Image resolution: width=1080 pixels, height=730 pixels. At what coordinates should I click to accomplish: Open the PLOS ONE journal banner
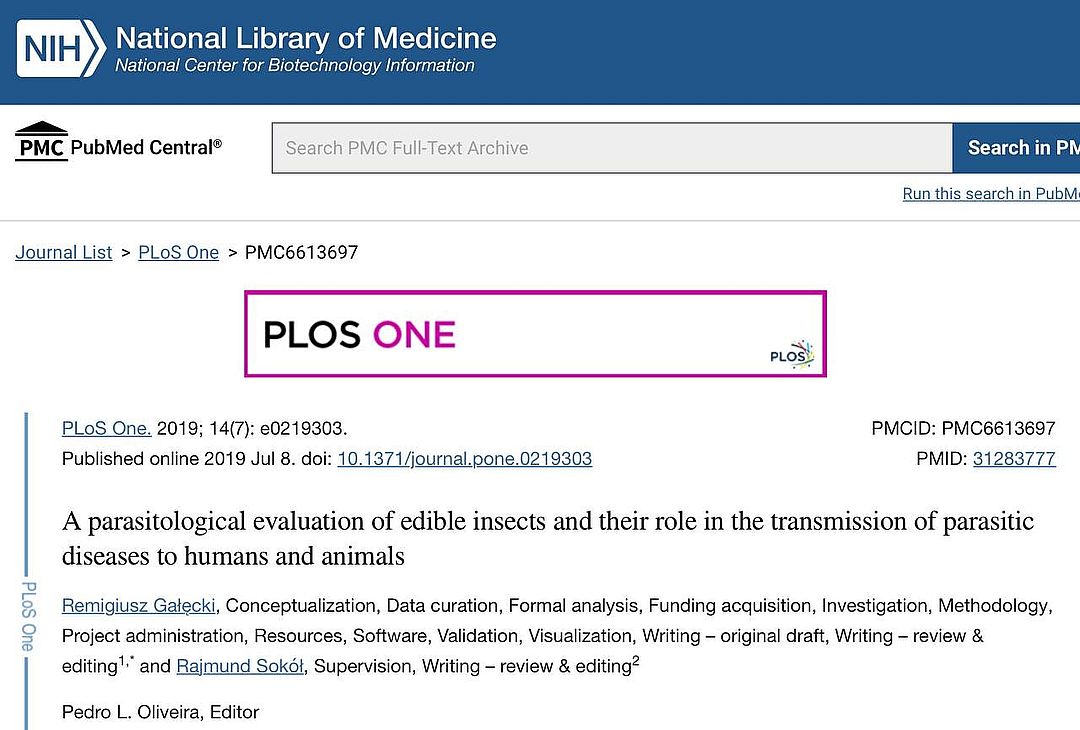click(x=535, y=334)
